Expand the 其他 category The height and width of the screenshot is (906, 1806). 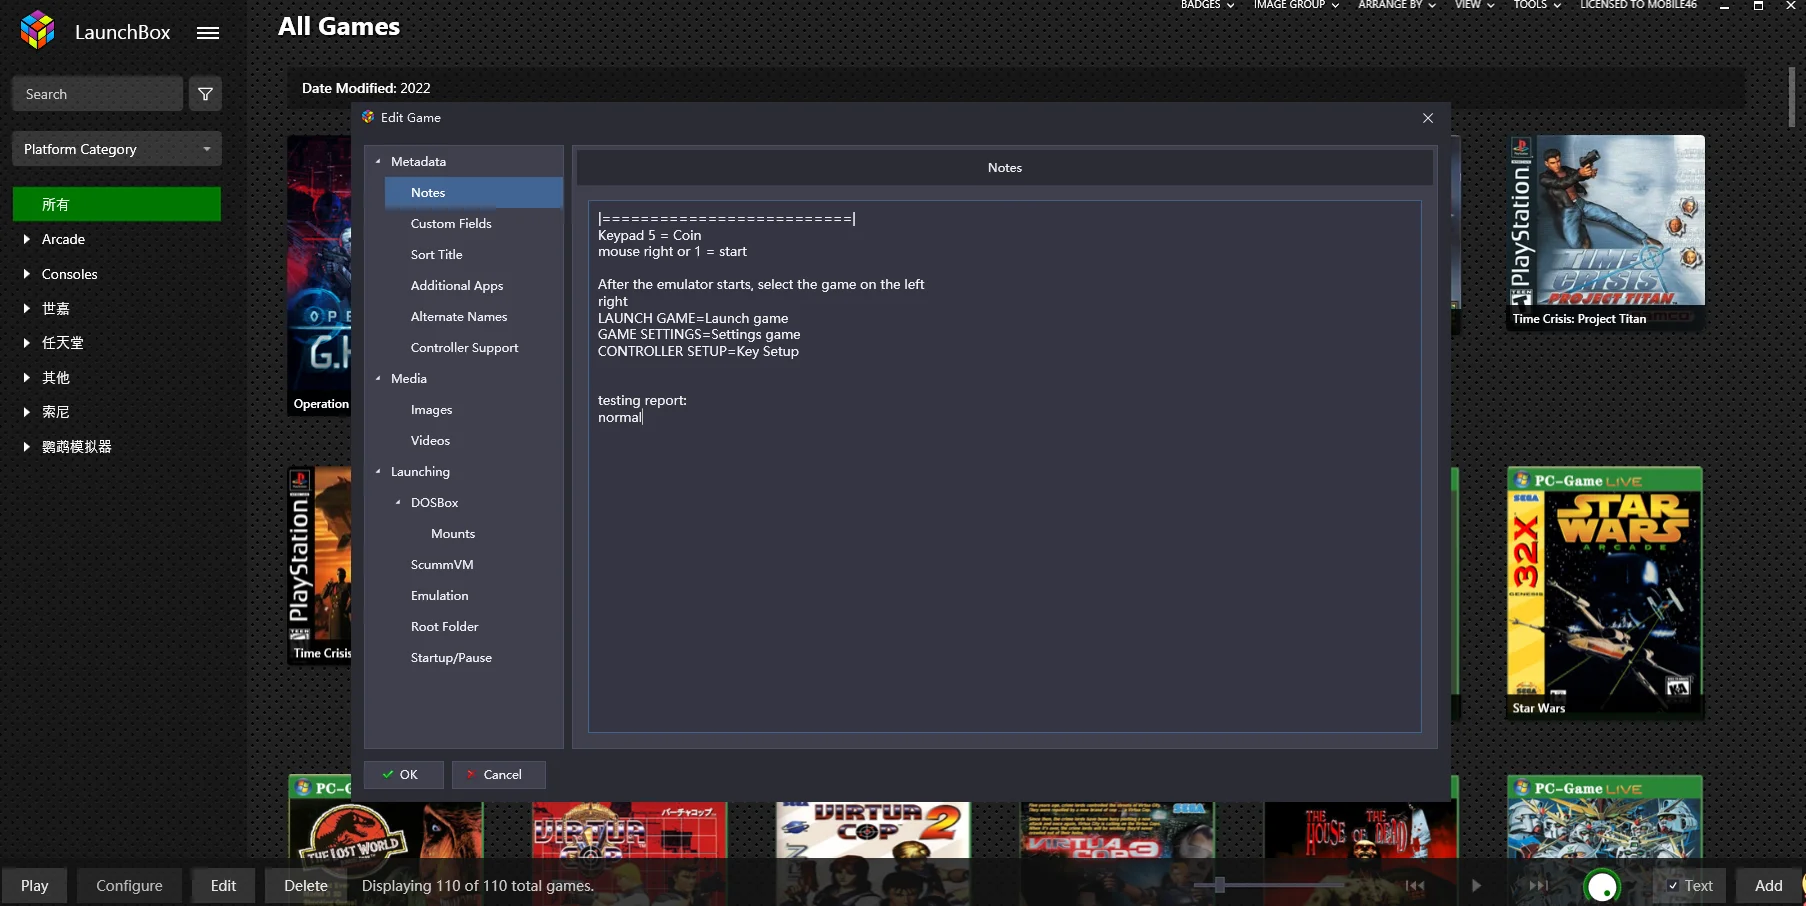tap(27, 377)
